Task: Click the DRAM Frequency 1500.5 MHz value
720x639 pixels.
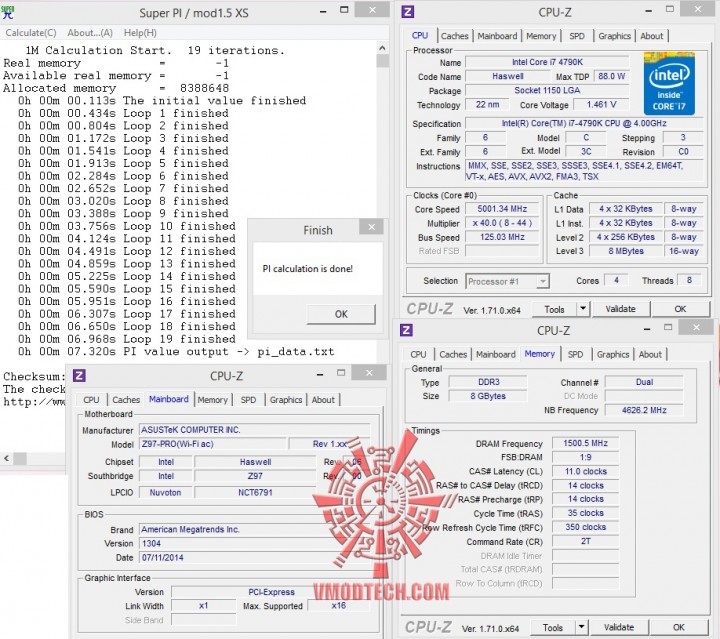Action: (x=585, y=443)
